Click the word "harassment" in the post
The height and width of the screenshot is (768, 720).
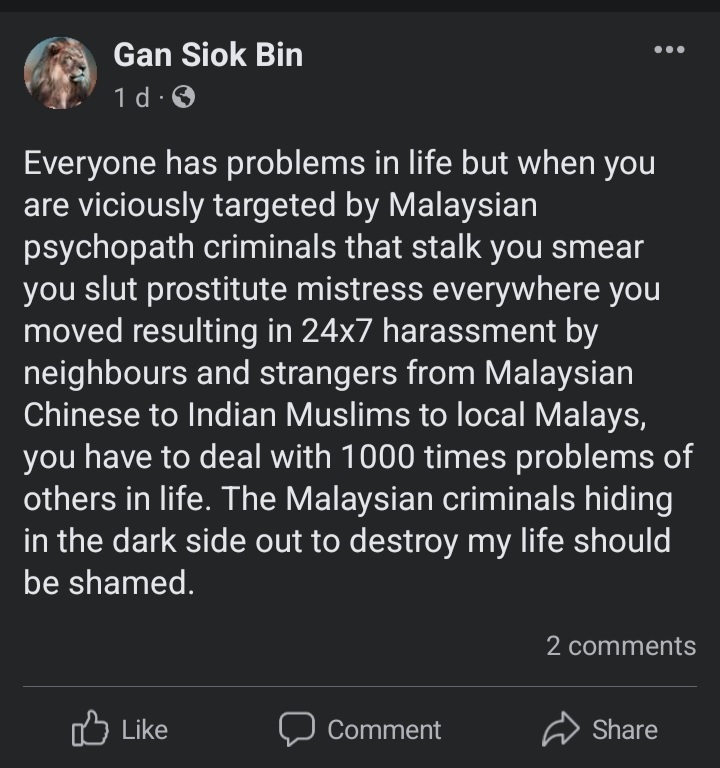coord(469,331)
